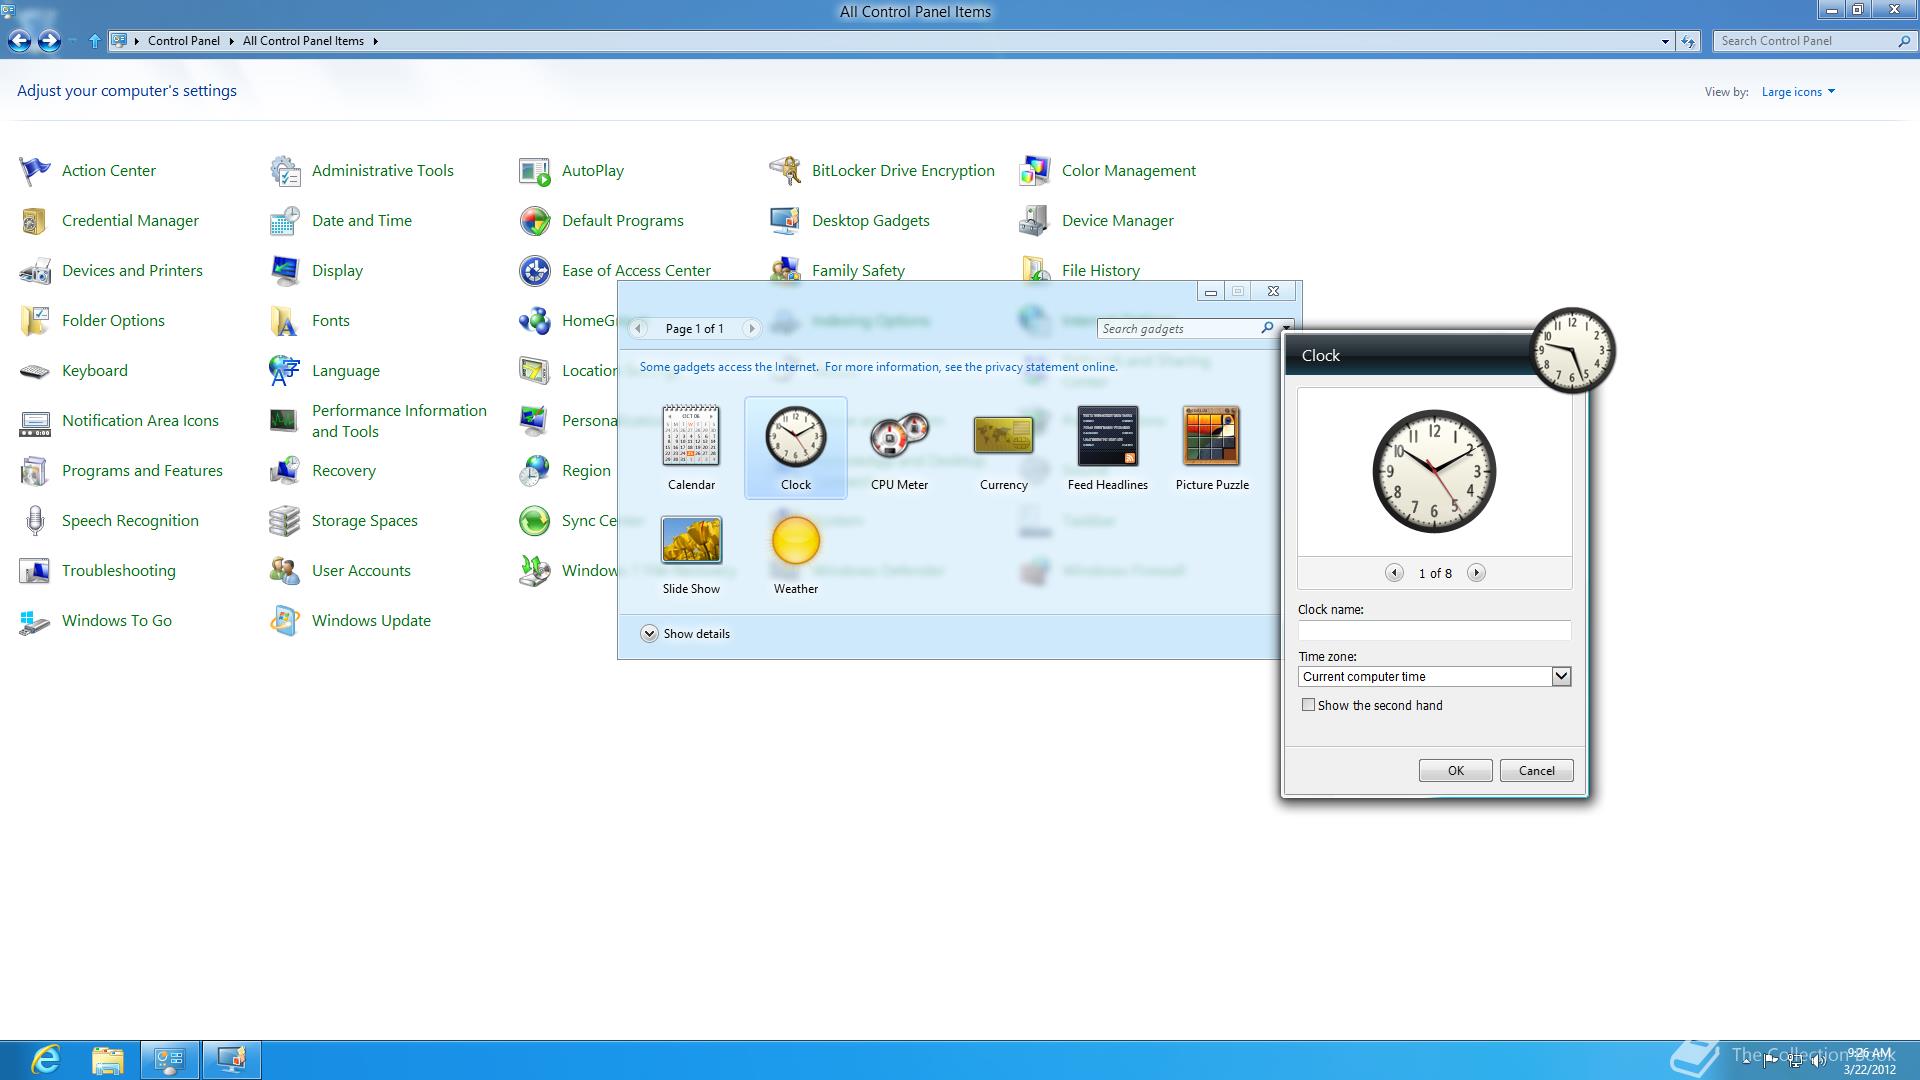Click Control Panel in address breadcrumb
Viewport: 1920px width, 1080px height.
tap(183, 41)
